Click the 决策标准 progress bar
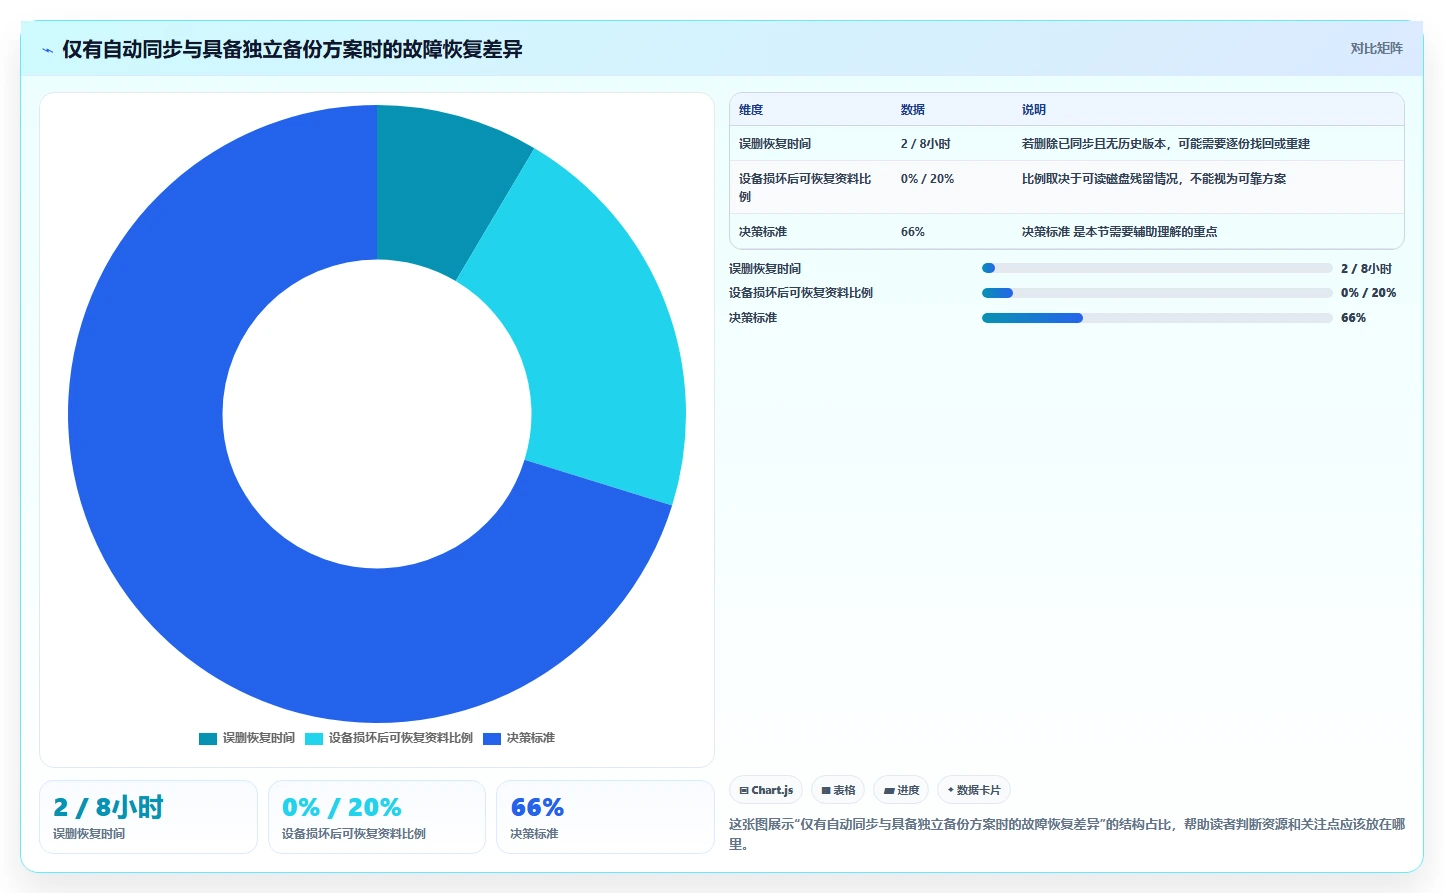 click(x=1157, y=318)
